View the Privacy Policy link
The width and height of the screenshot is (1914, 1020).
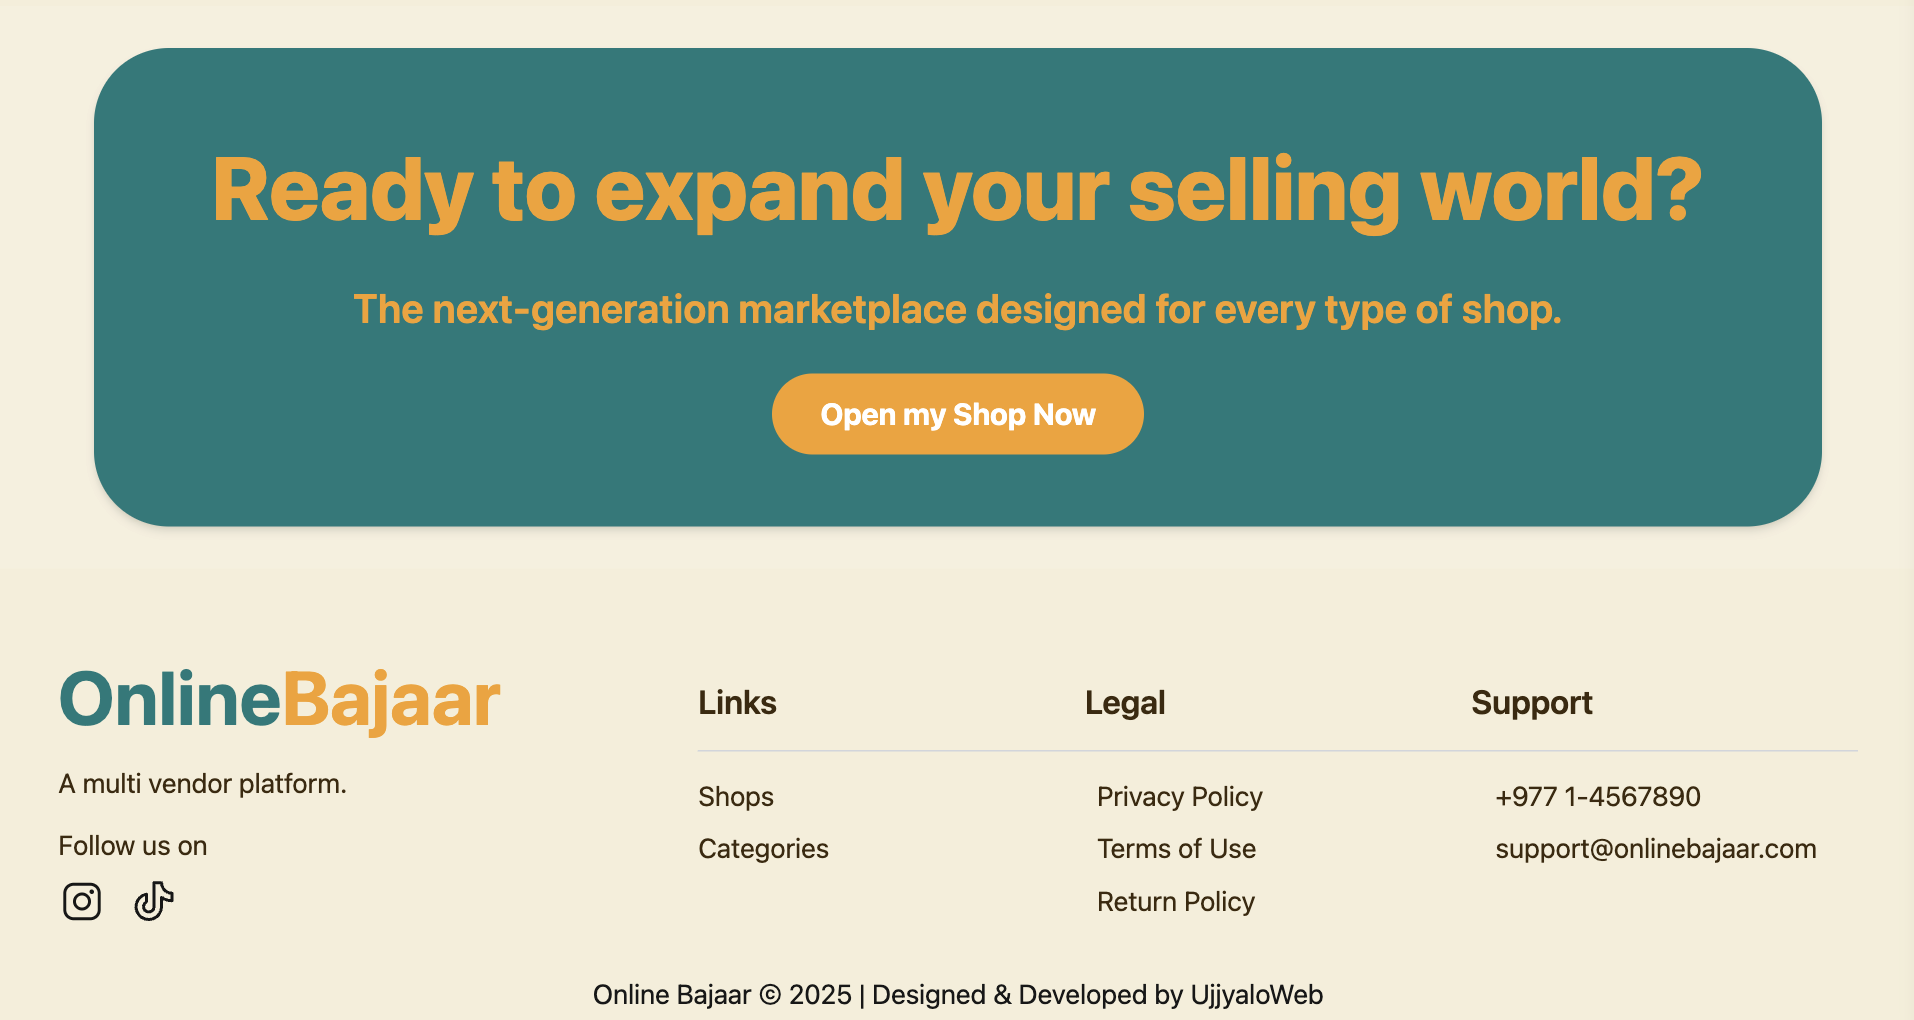[x=1179, y=797]
